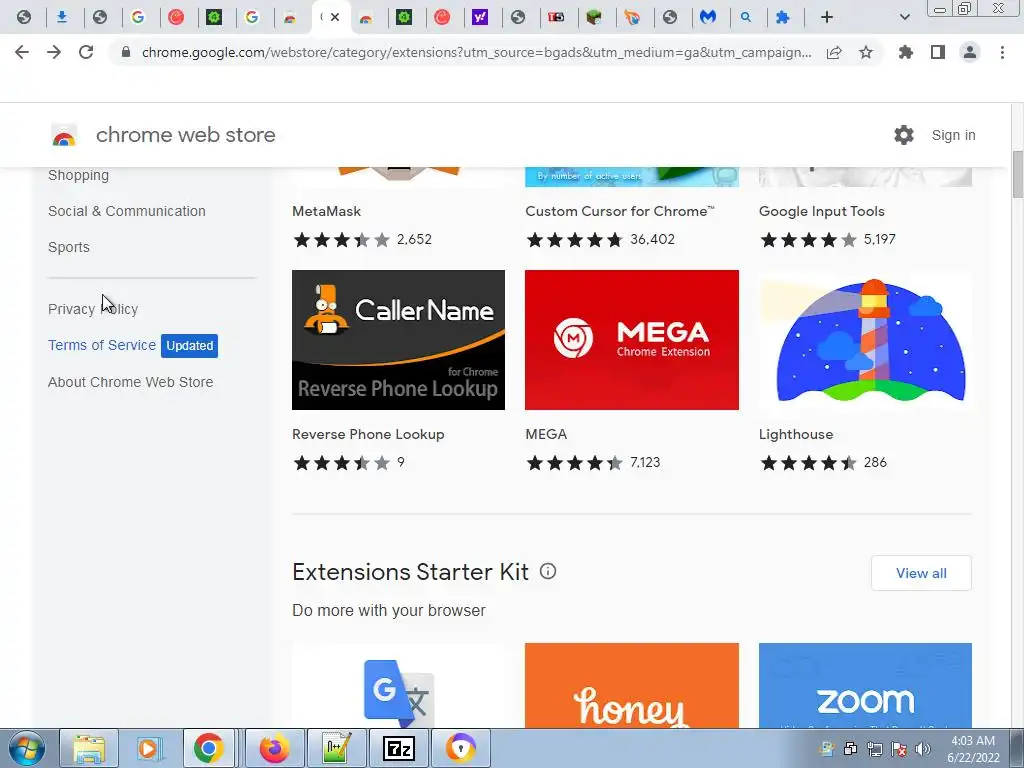Click the Custom Cursor for Chrome title
This screenshot has height=768, width=1024.
pos(620,211)
